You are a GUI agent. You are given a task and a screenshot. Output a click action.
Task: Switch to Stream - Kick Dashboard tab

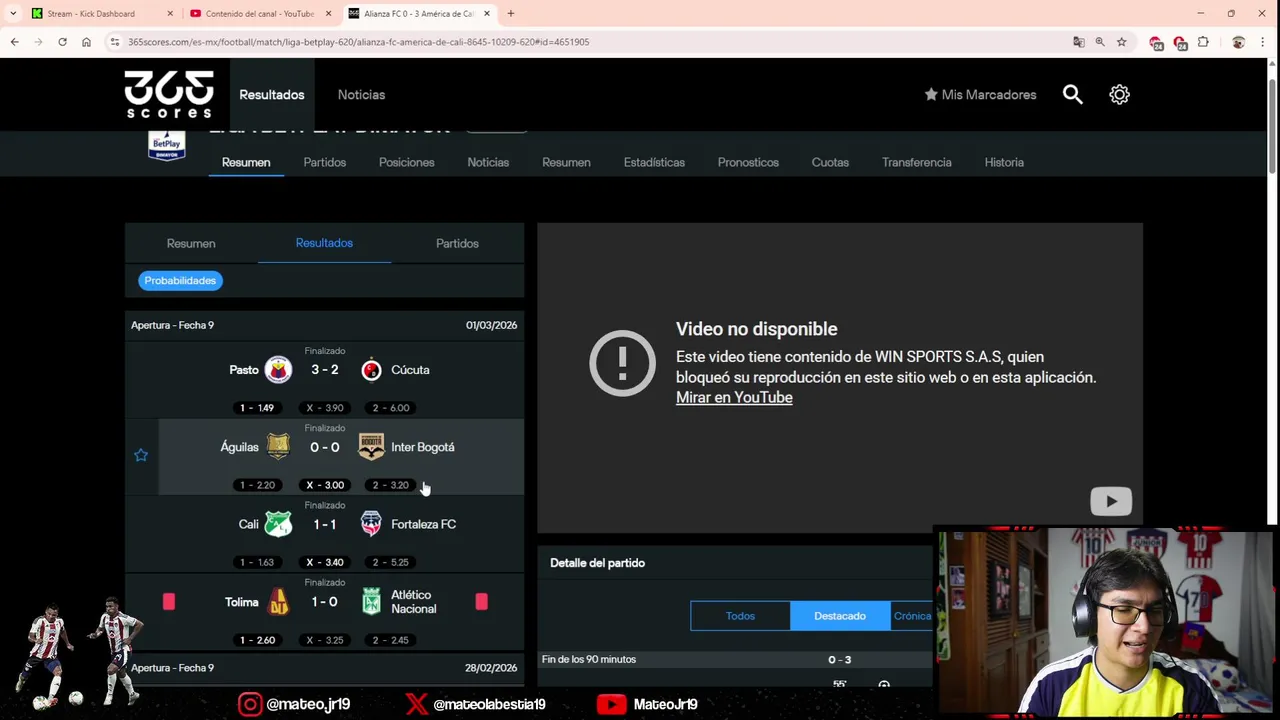point(98,14)
